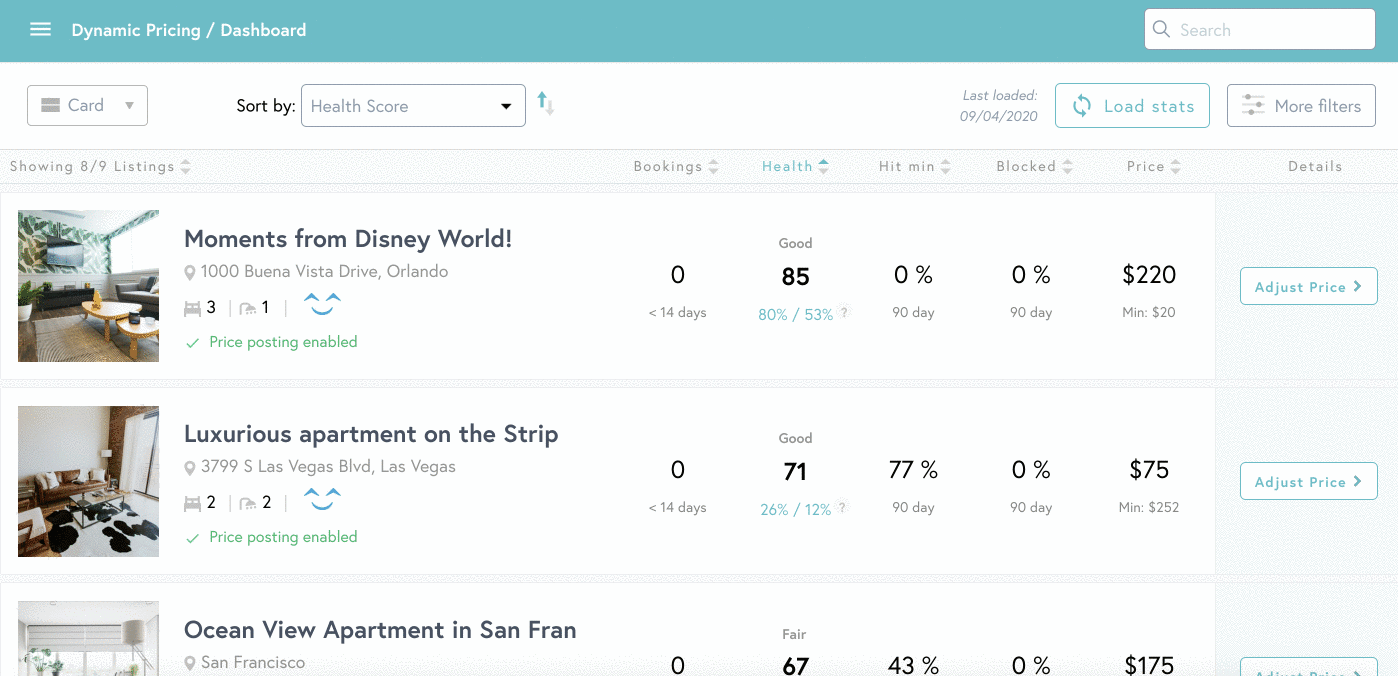Open the hamburger navigation menu
This screenshot has height=676, width=1398.
point(40,30)
